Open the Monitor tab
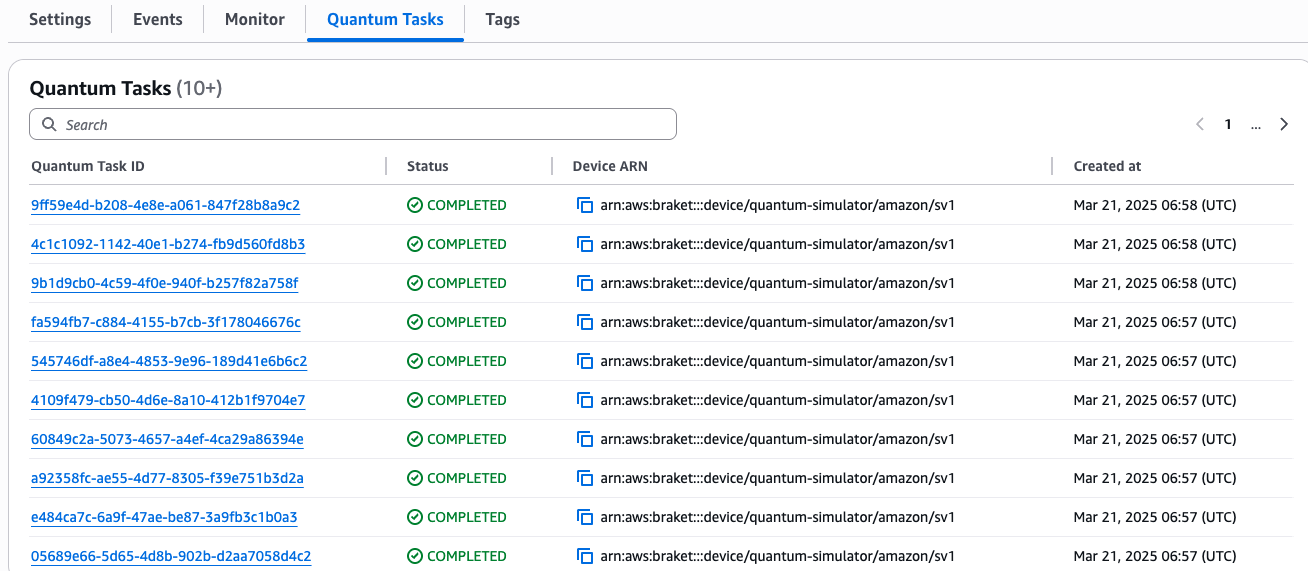 255,19
